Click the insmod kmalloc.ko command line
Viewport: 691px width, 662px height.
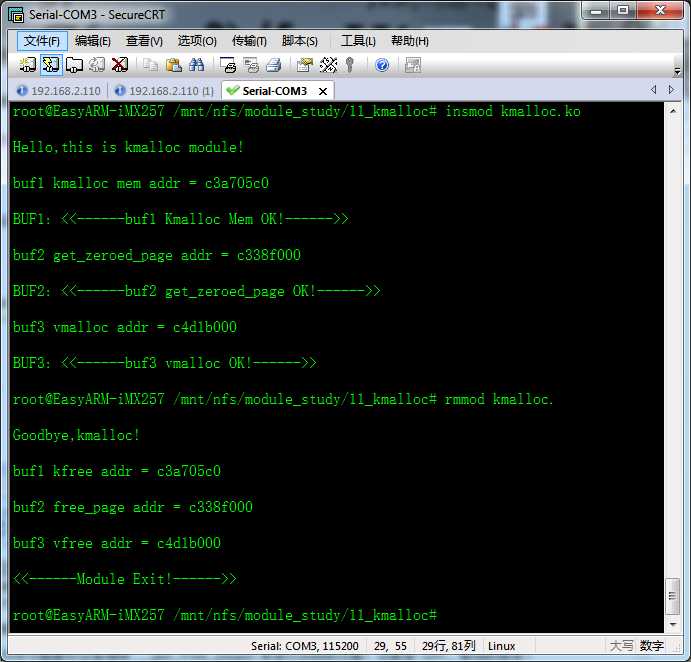click(297, 111)
